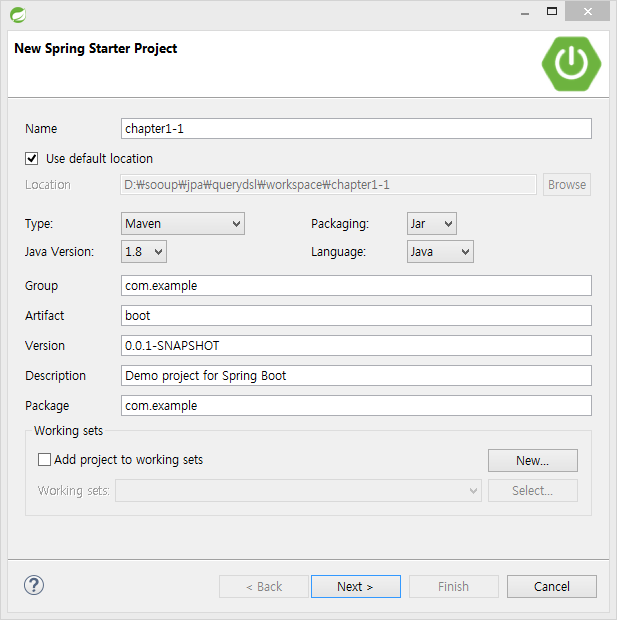
Task: Click the Version field 0.0.1-SNAPSHOT
Action: tap(356, 346)
